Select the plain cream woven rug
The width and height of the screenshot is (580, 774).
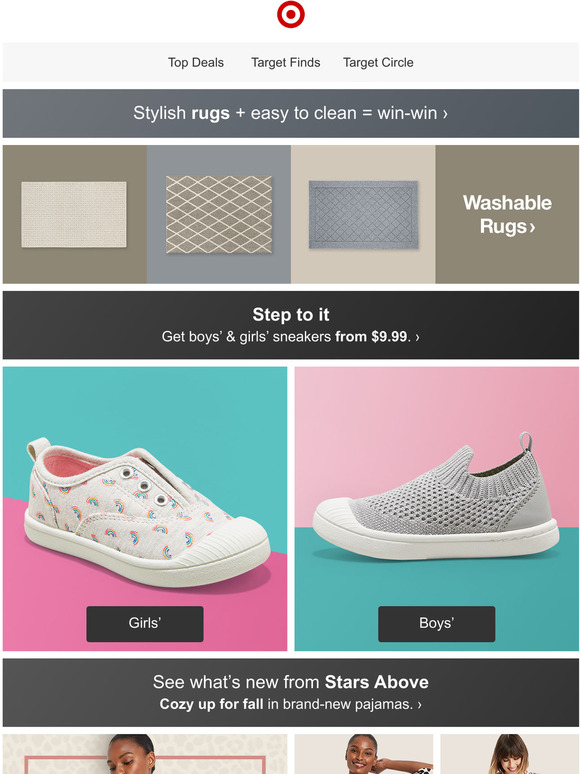click(74, 214)
